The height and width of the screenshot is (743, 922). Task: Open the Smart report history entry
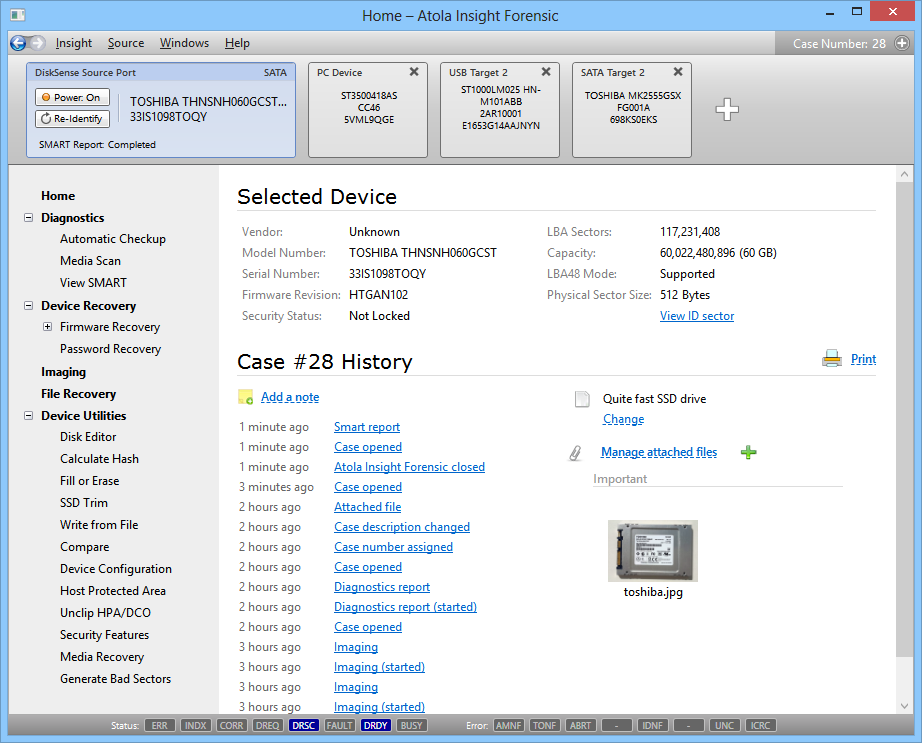(x=367, y=427)
